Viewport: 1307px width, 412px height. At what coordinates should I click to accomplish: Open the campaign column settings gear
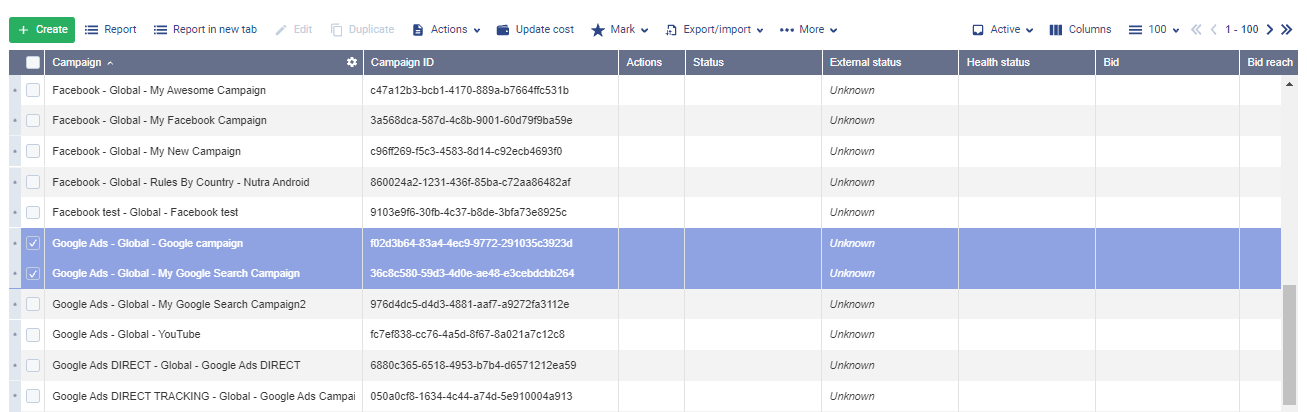(352, 62)
